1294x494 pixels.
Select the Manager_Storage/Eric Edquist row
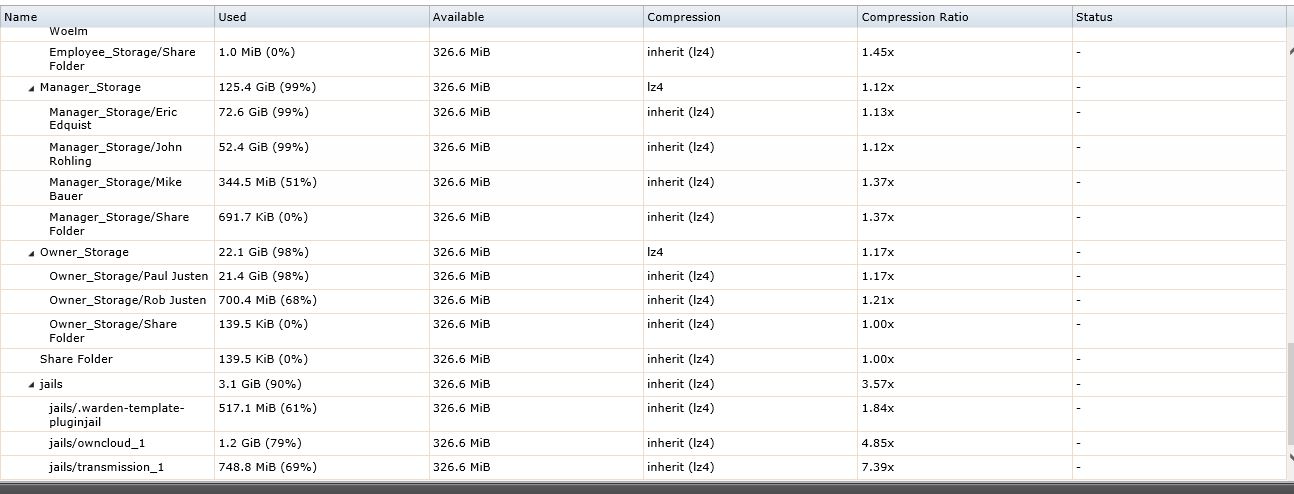[x=642, y=118]
